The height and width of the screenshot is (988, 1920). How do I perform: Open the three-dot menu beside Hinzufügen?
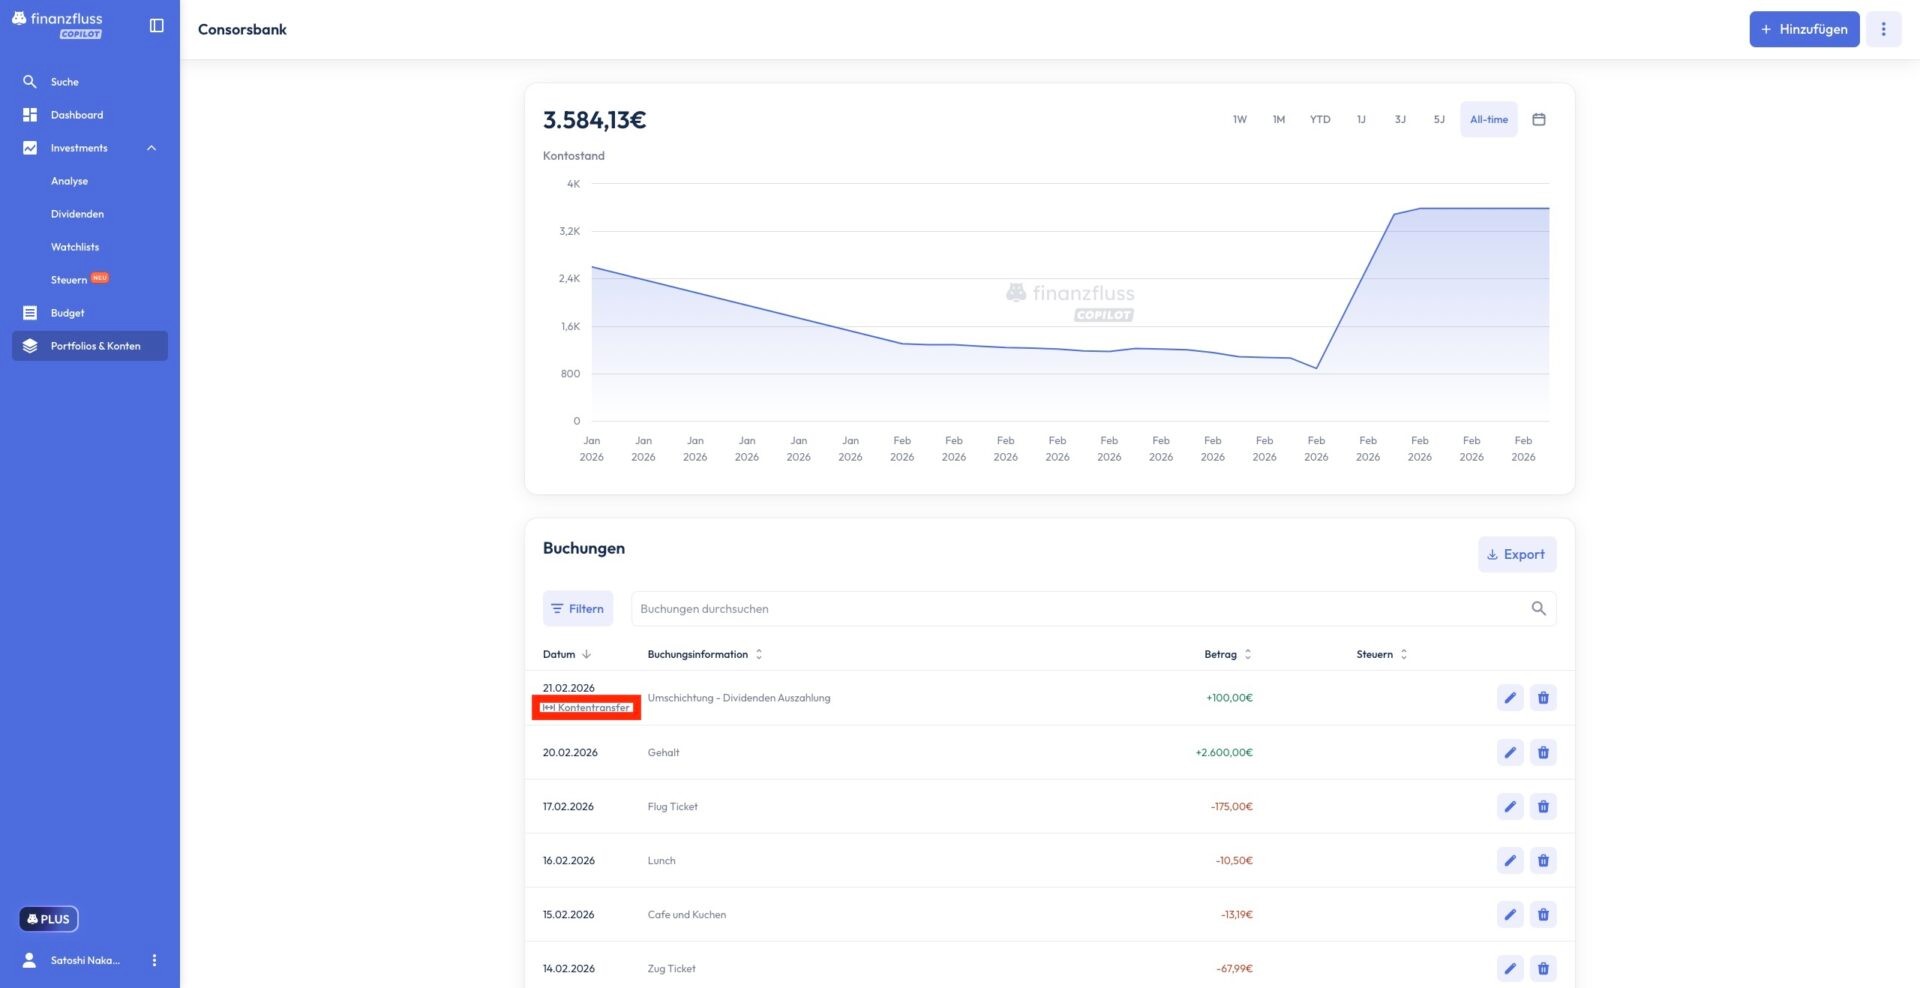(x=1883, y=29)
